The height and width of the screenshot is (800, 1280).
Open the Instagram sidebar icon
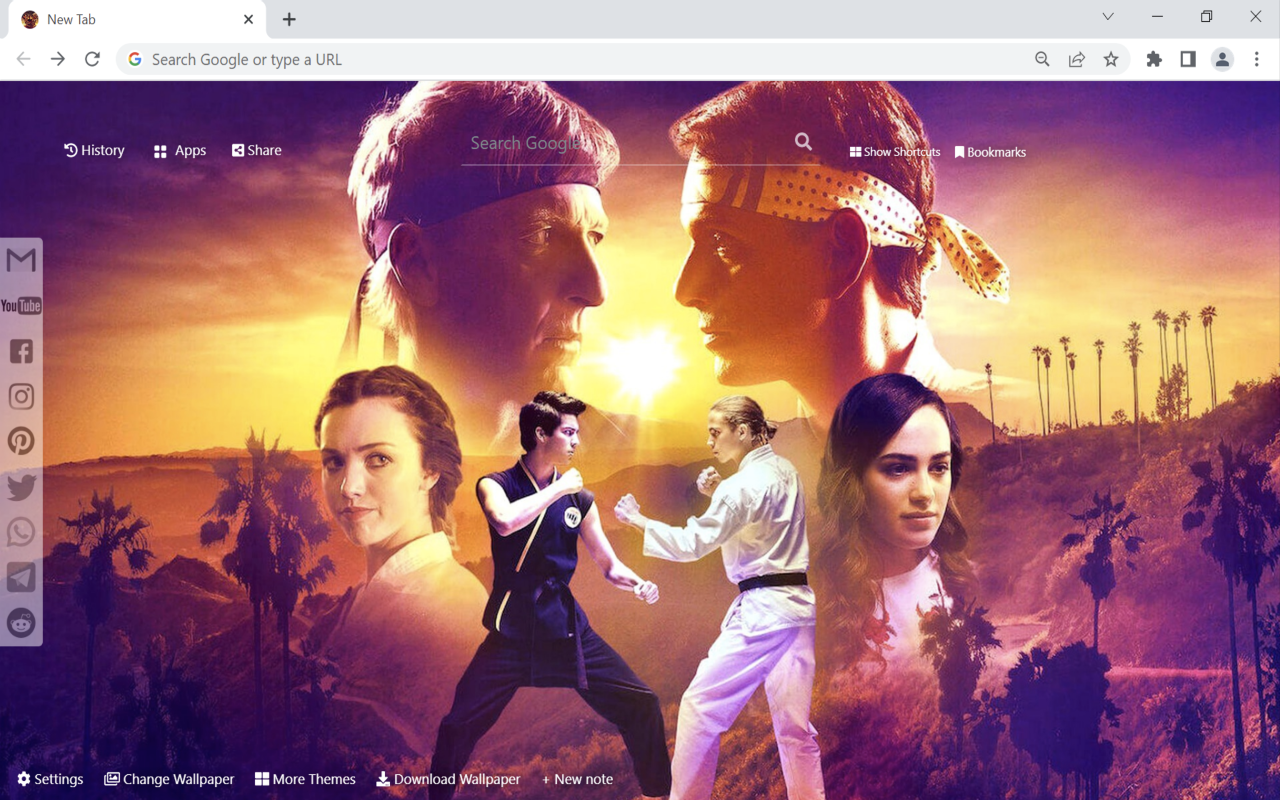[x=21, y=396]
